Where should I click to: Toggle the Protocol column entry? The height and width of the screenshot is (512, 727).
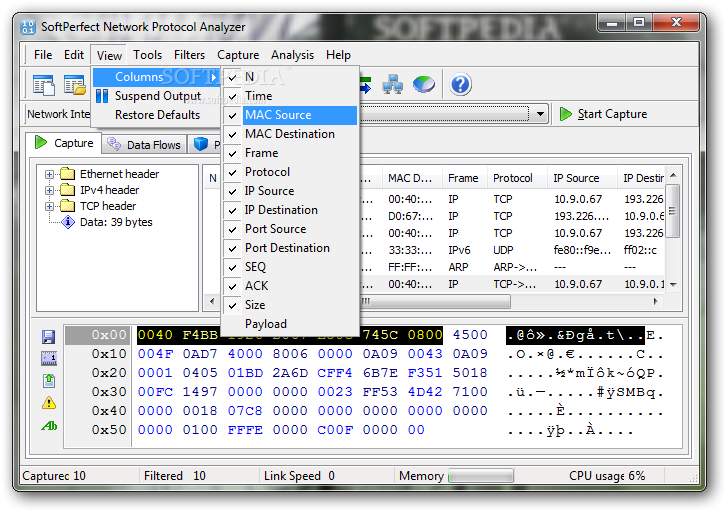point(291,172)
